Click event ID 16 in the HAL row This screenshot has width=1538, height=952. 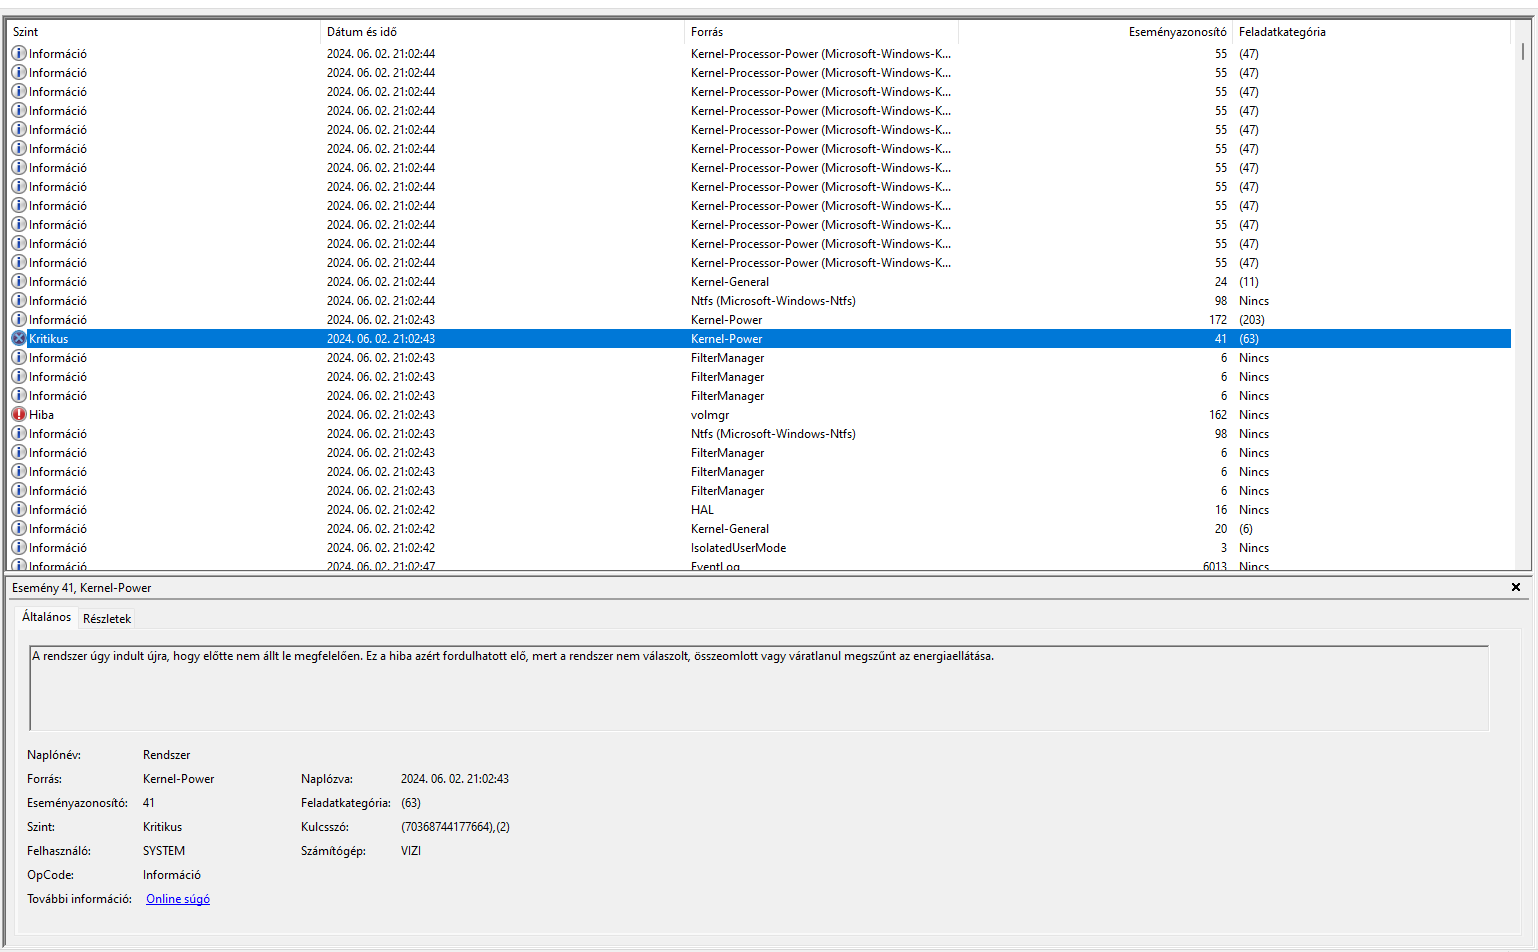point(1221,510)
